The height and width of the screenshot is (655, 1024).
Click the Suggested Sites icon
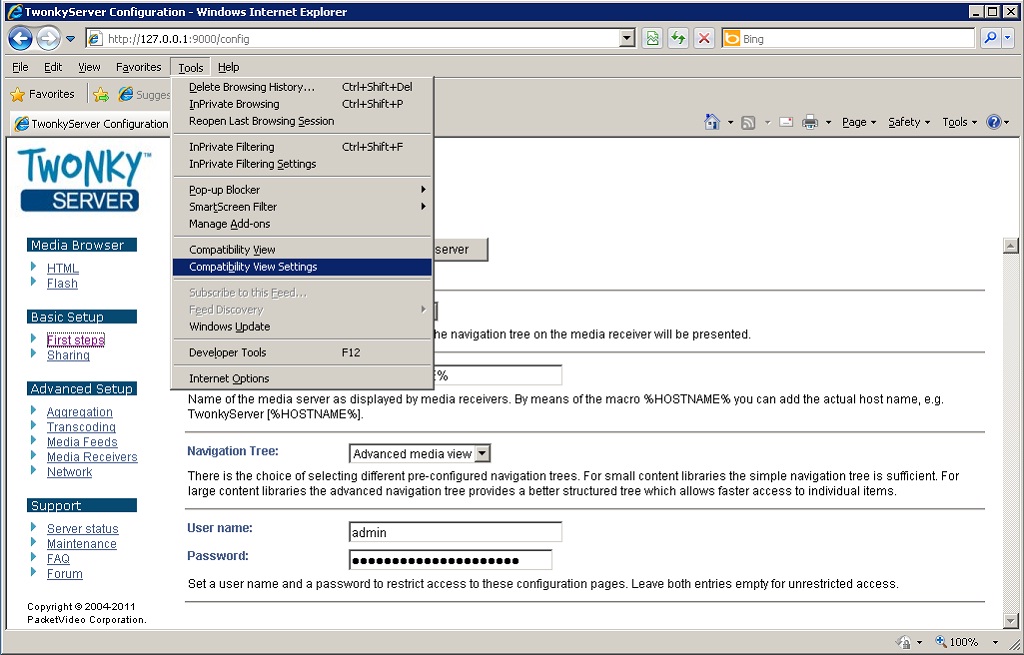point(124,93)
